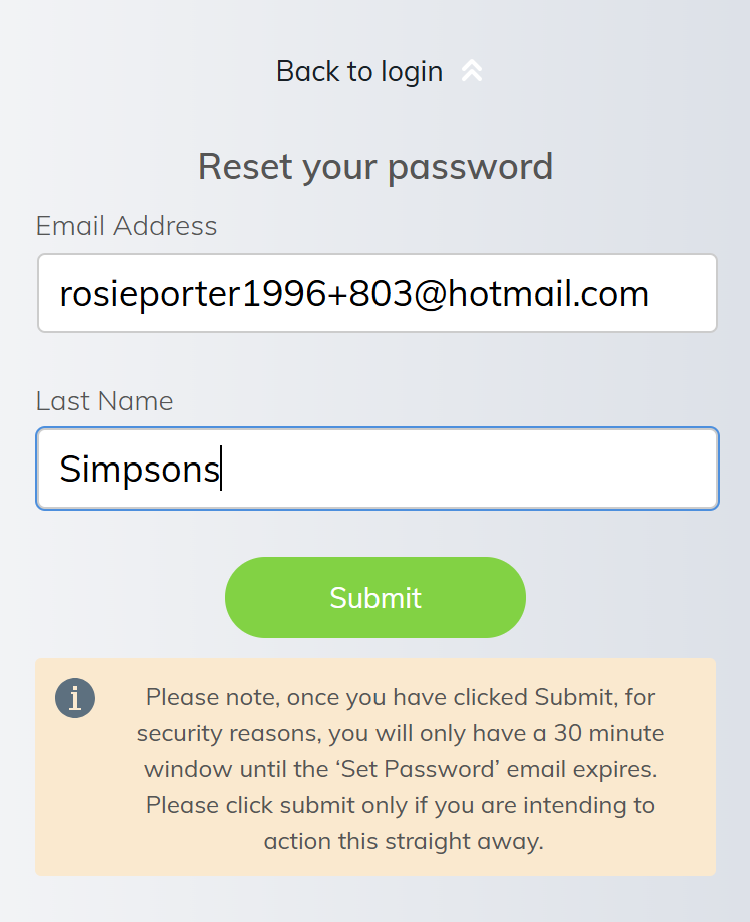750x922 pixels.
Task: Collapse the form using the up chevrons
Action: point(472,71)
